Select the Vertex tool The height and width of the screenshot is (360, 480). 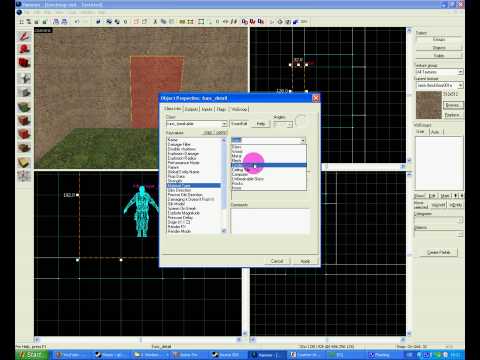coord(24,176)
